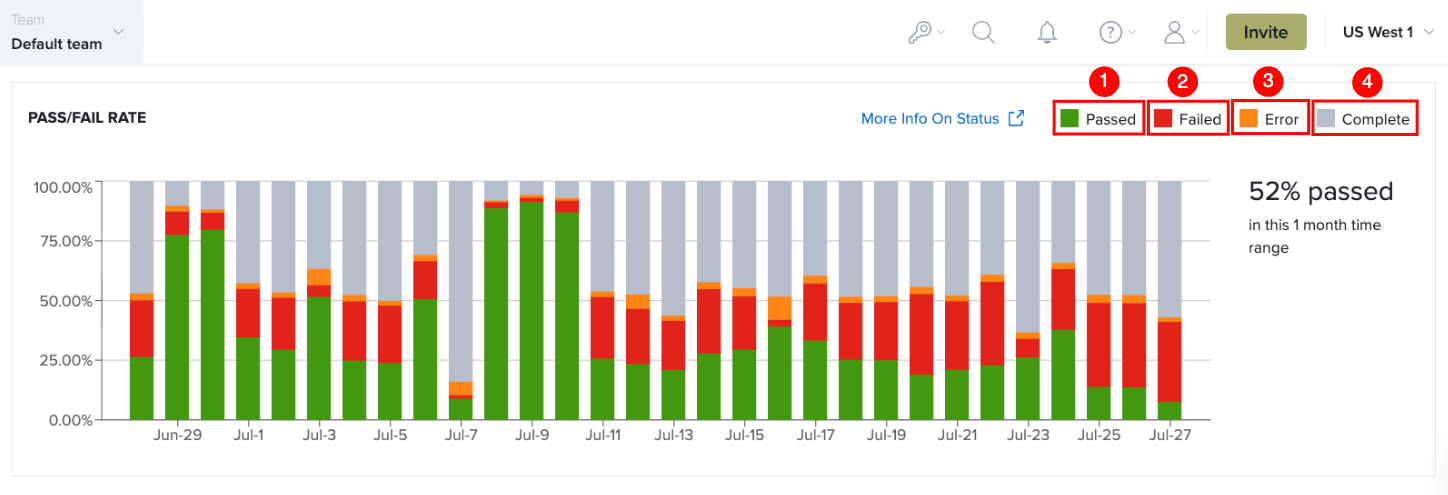Click the search magnifier icon
Screen dimensions: 1448x495
pos(983,32)
